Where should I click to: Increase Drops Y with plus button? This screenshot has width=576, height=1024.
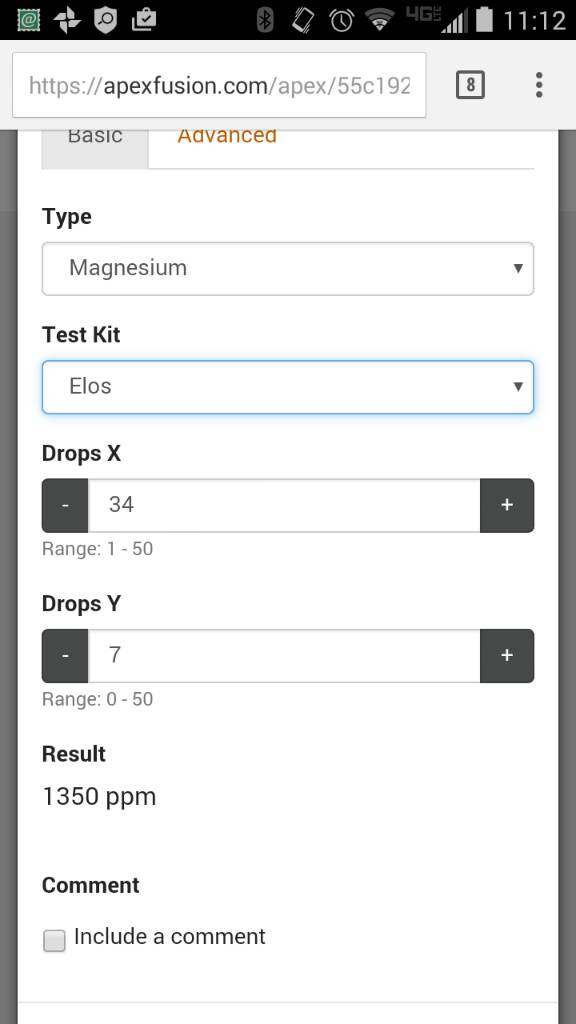(x=507, y=656)
